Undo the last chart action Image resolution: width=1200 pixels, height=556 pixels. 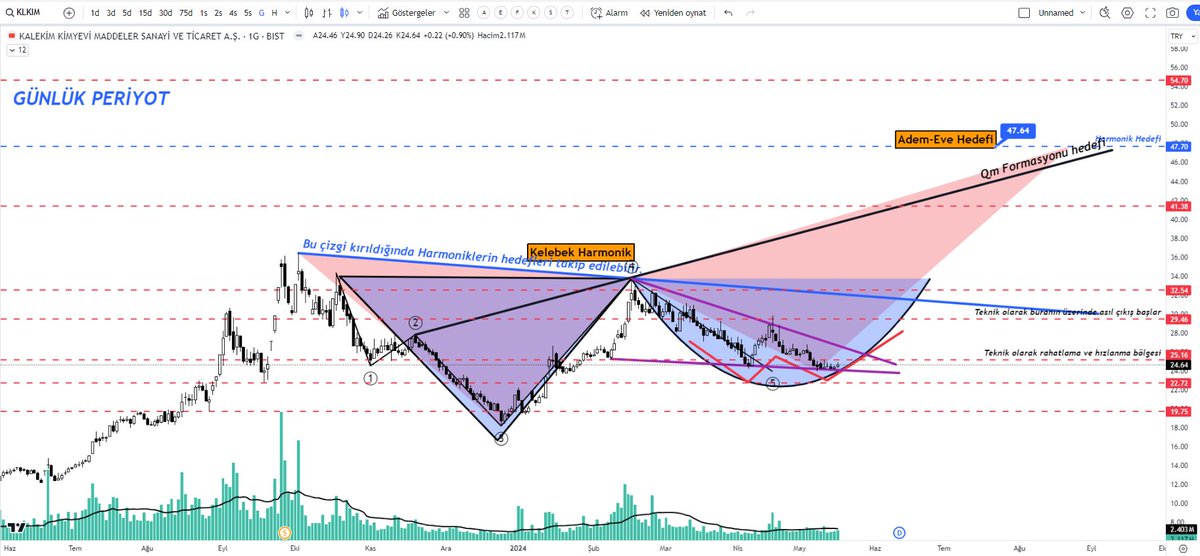click(x=728, y=13)
